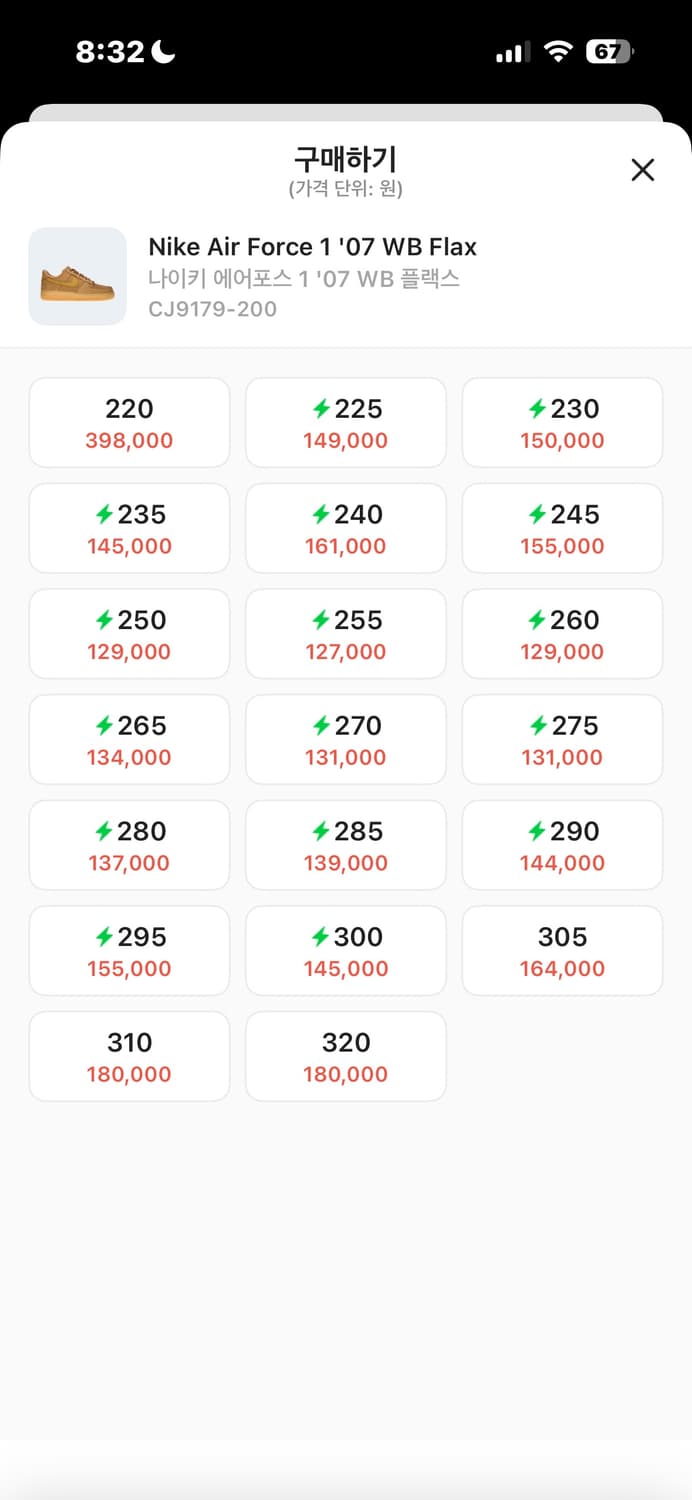Tap the lightning bolt next to size 275
692x1500 pixels.
538,726
